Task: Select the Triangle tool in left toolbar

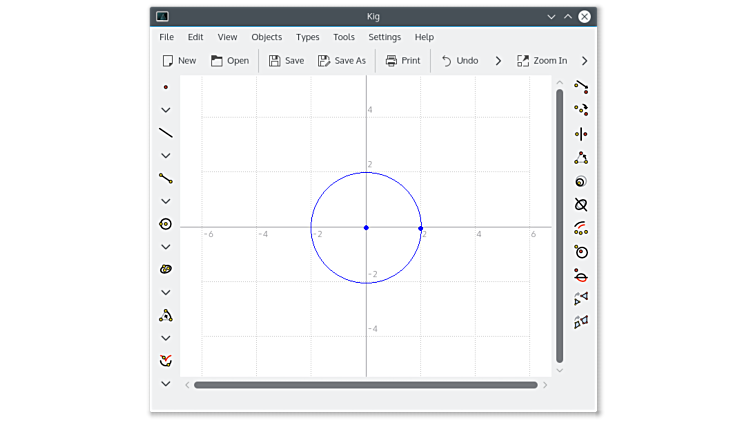Action: pyautogui.click(x=166, y=315)
